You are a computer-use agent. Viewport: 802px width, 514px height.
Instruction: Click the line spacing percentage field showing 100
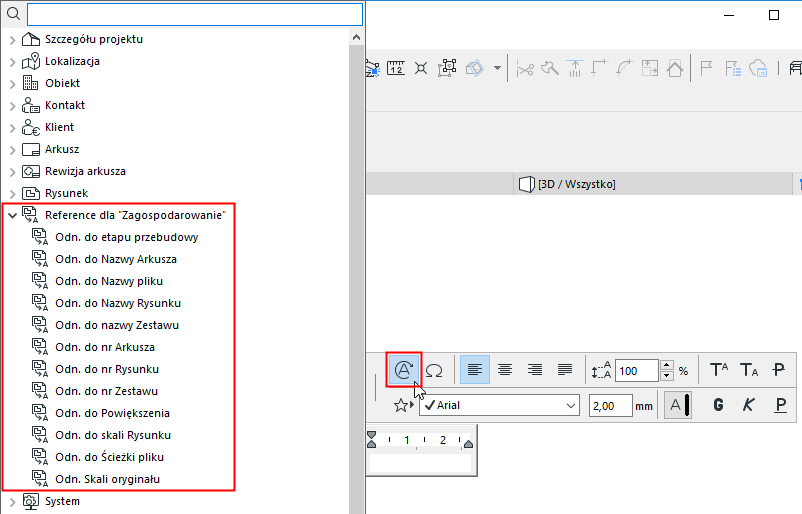(x=637, y=371)
